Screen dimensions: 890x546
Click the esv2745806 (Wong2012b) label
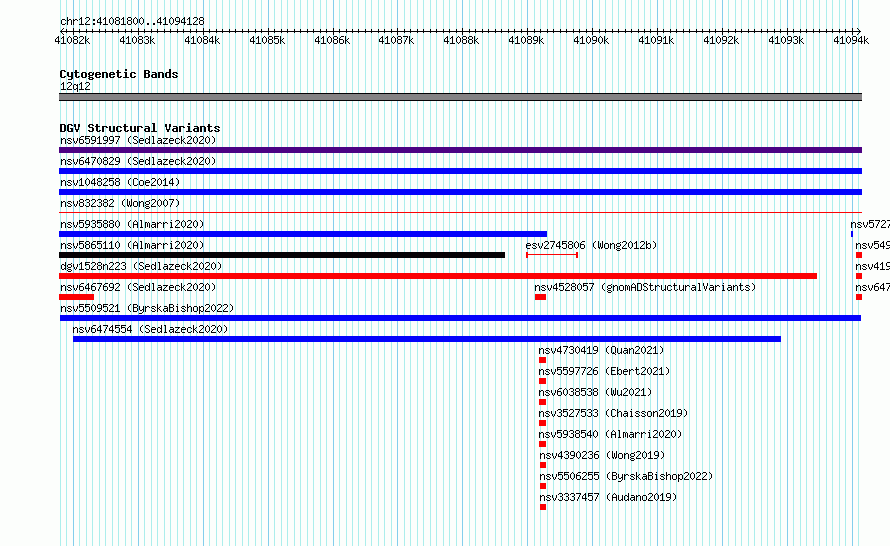[x=591, y=245]
